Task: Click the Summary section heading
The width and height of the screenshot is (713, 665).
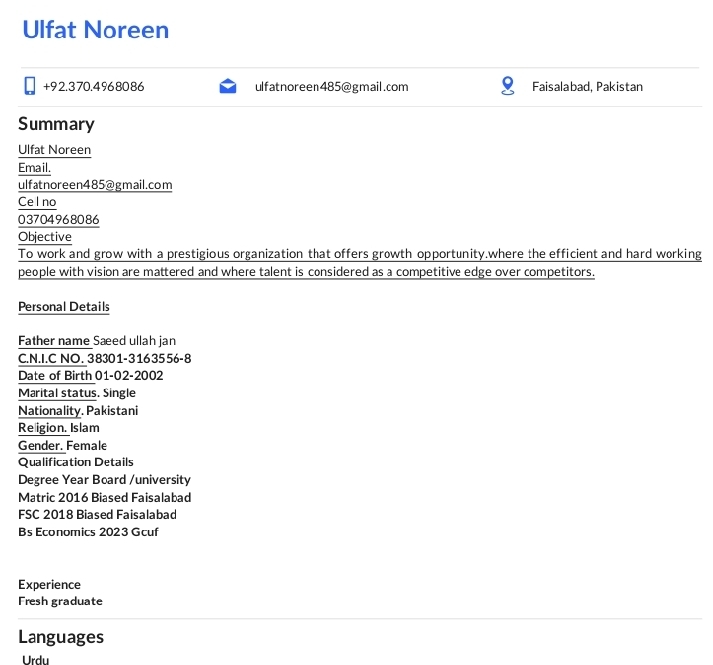Action: pyautogui.click(x=56, y=124)
